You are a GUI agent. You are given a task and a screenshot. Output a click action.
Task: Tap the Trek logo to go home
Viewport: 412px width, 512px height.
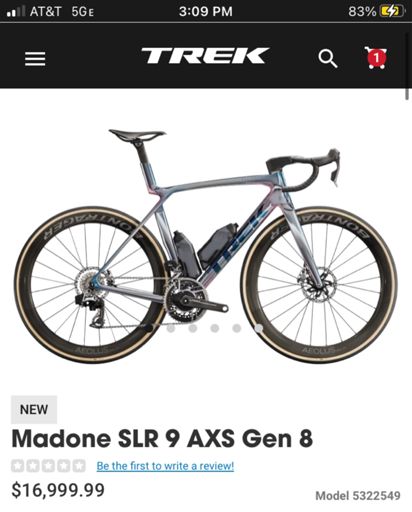pos(205,56)
